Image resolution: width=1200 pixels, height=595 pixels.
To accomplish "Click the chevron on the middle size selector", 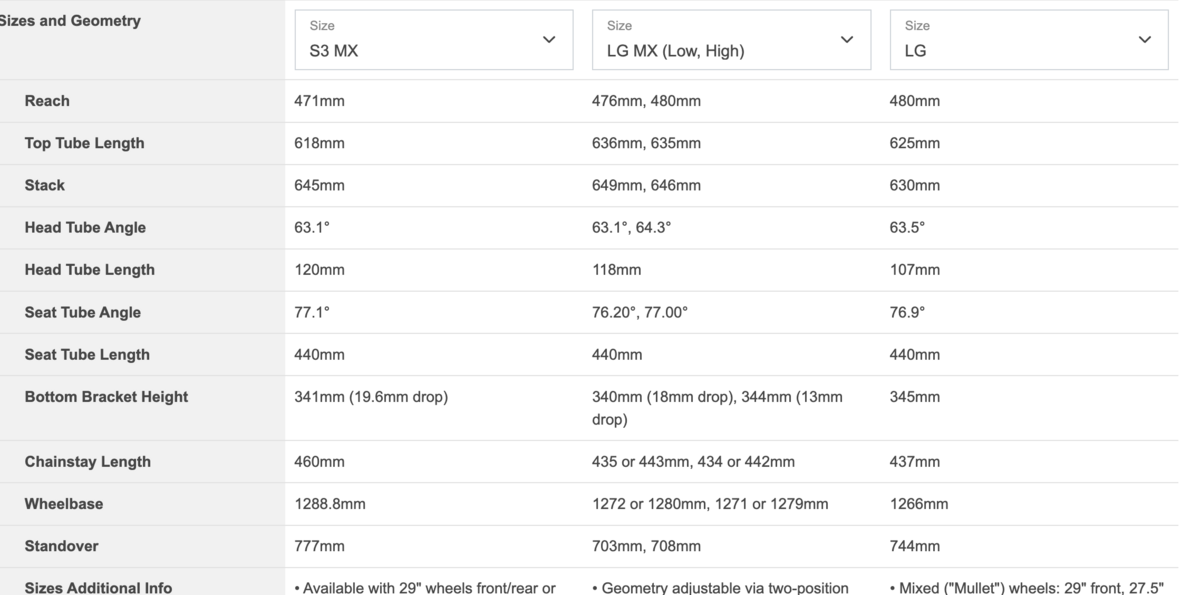I will pos(846,40).
